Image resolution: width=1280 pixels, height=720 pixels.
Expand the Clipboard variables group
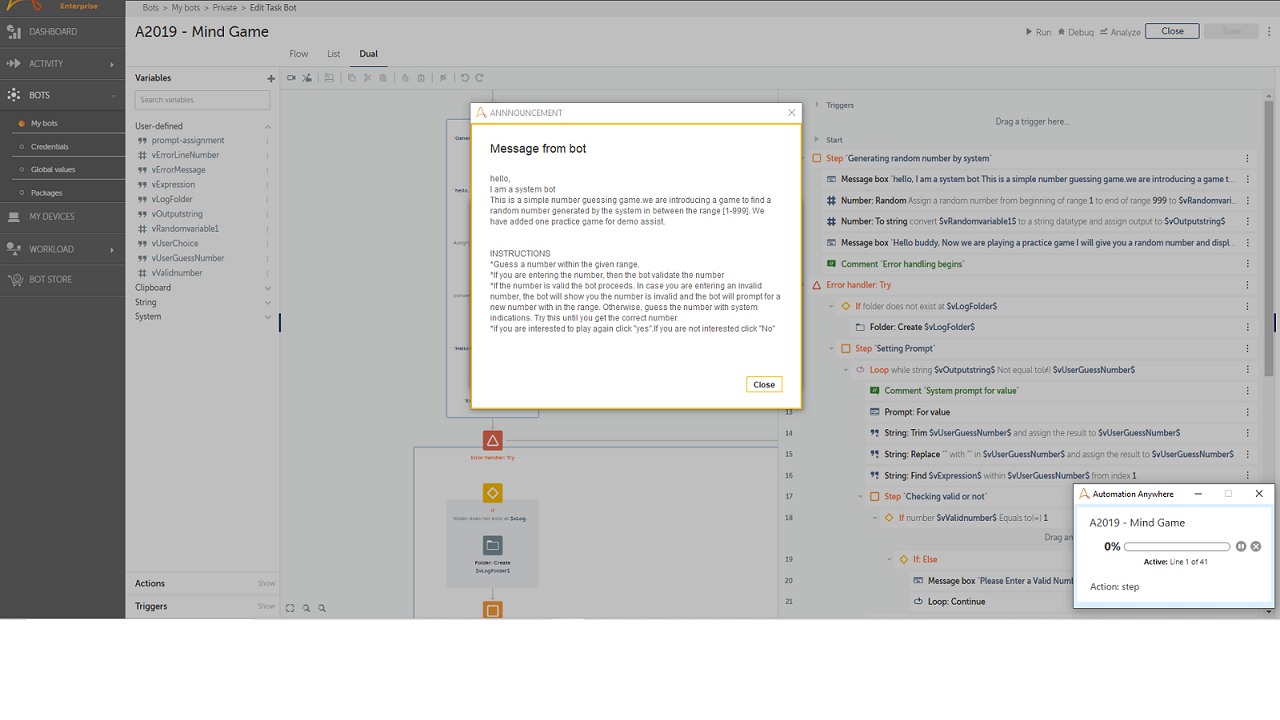pos(267,288)
